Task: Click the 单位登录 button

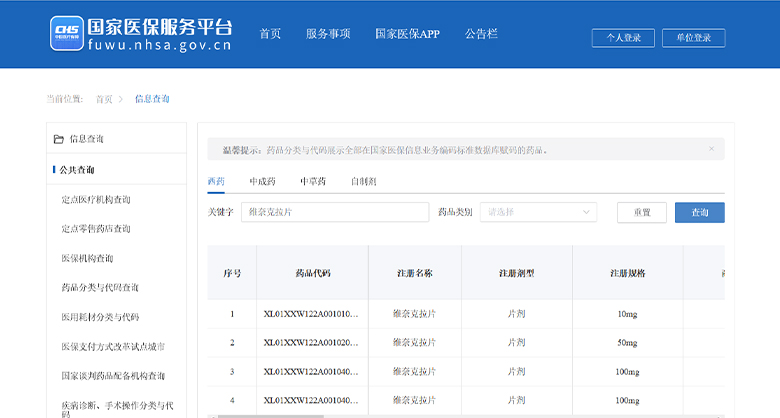Action: point(693,38)
